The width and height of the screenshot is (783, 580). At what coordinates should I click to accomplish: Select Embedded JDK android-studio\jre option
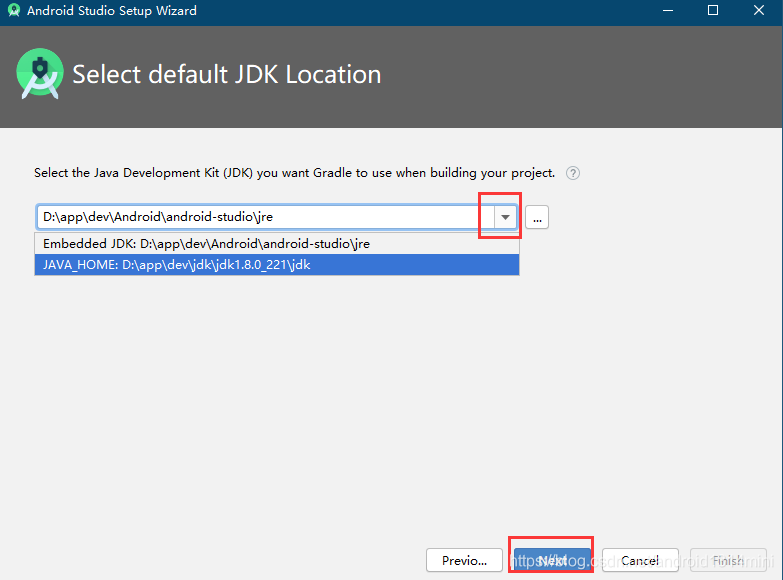tap(277, 244)
